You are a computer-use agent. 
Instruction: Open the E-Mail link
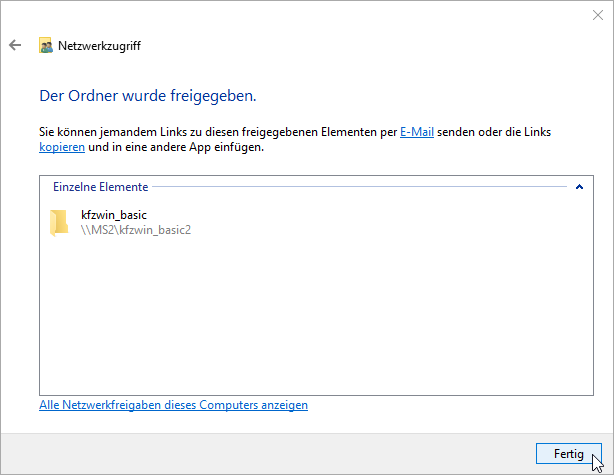click(x=417, y=132)
